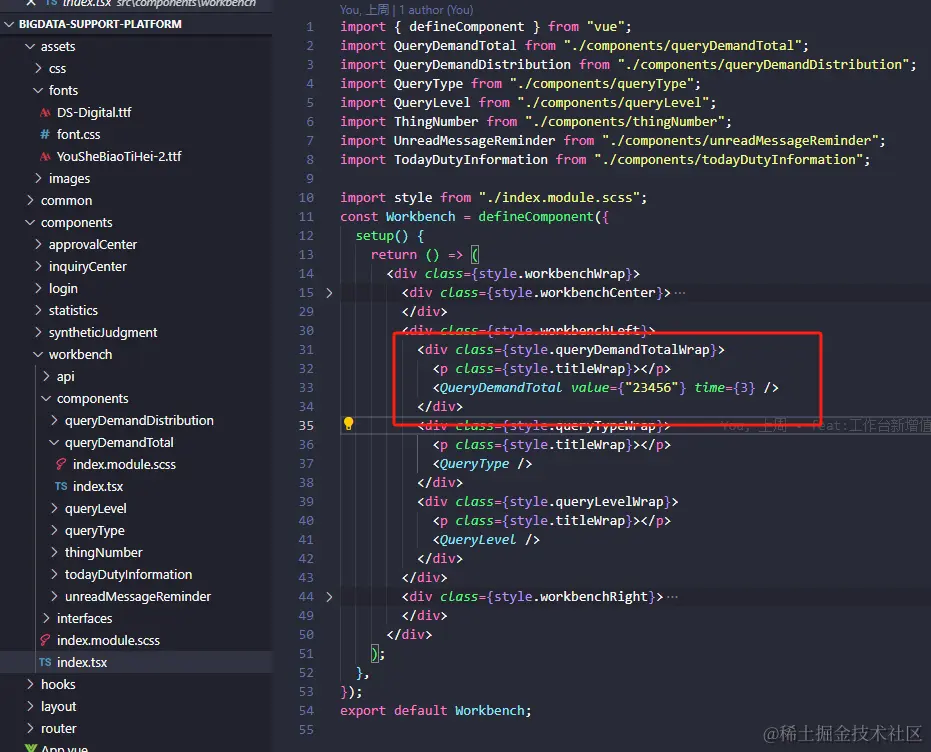Open index.tsx under queryDemandTotal
The width and height of the screenshot is (931, 752).
[98, 486]
